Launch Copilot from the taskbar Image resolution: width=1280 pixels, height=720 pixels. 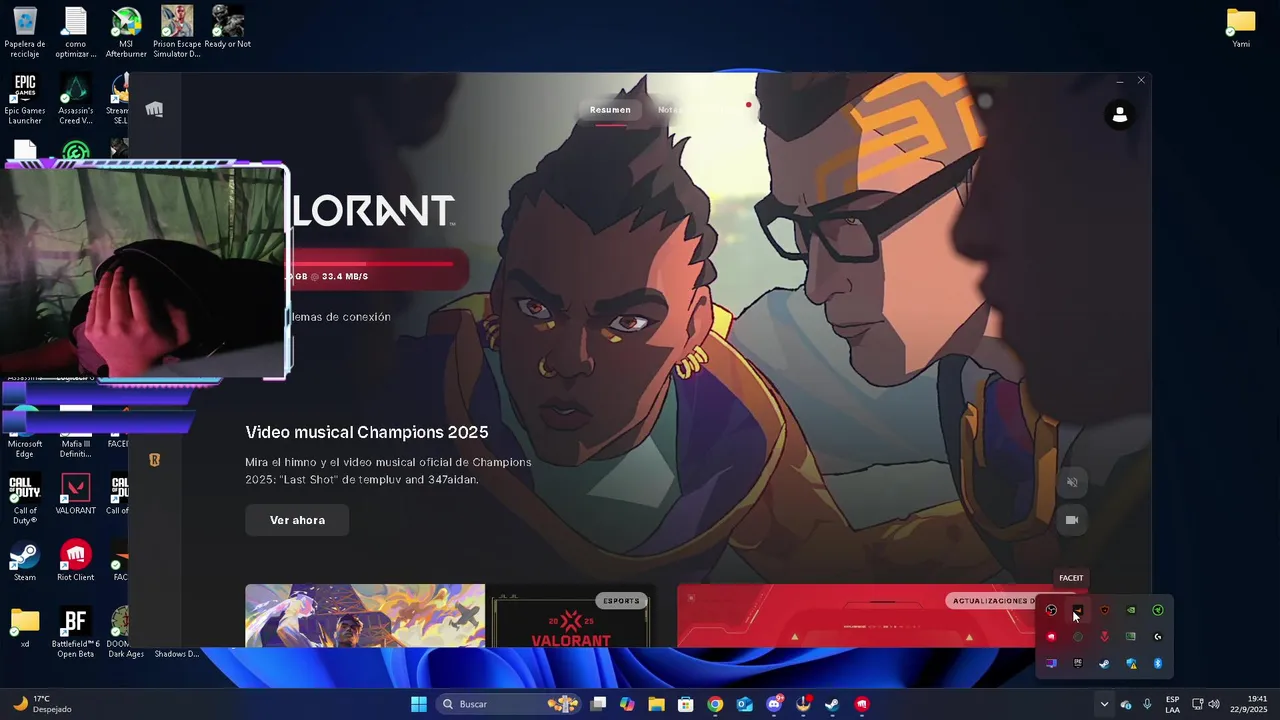[x=627, y=704]
